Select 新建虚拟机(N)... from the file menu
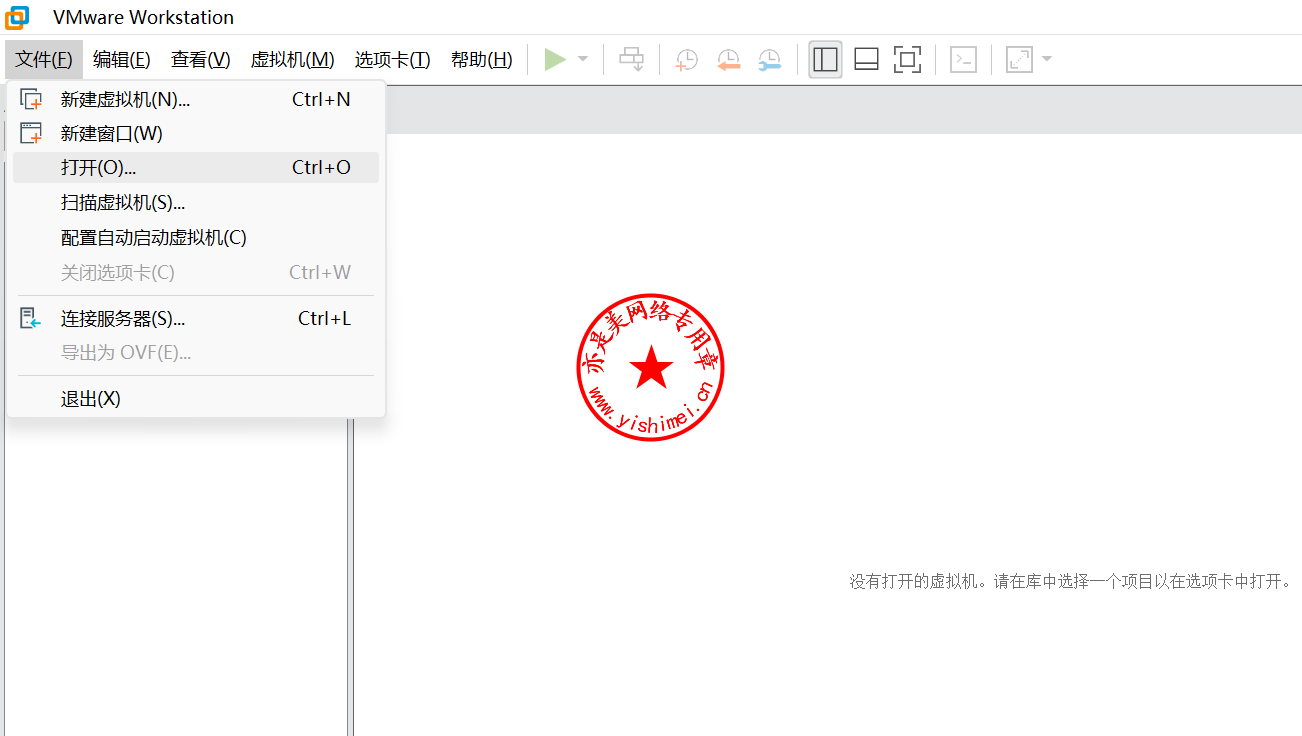Image resolution: width=1302 pixels, height=736 pixels. tap(125, 99)
